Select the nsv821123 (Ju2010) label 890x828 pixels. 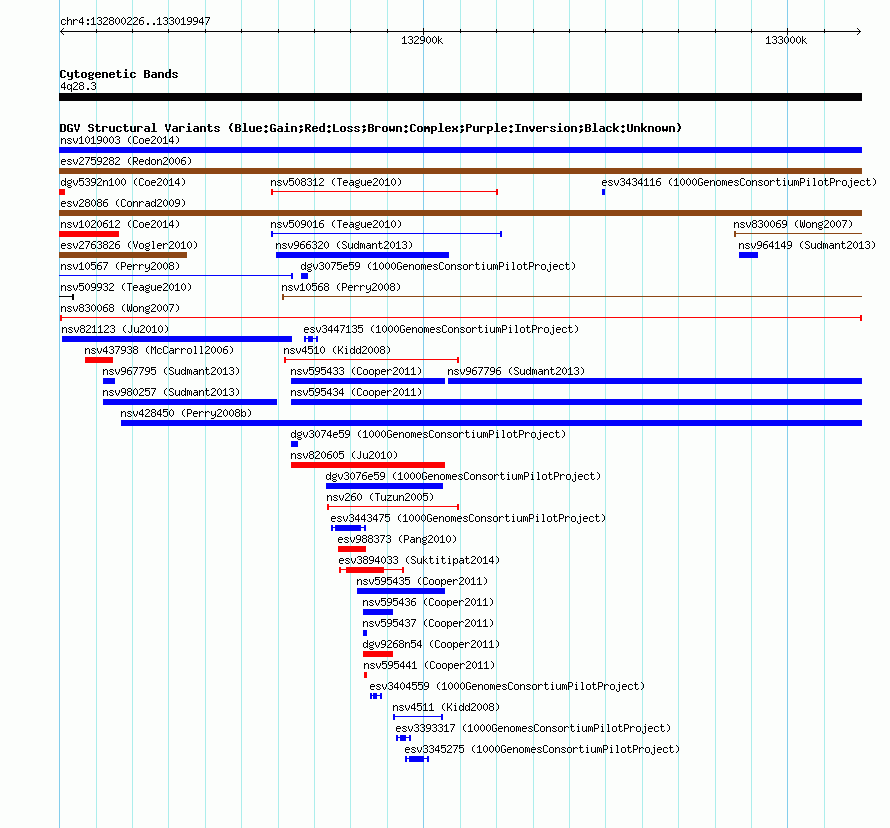click(x=115, y=329)
